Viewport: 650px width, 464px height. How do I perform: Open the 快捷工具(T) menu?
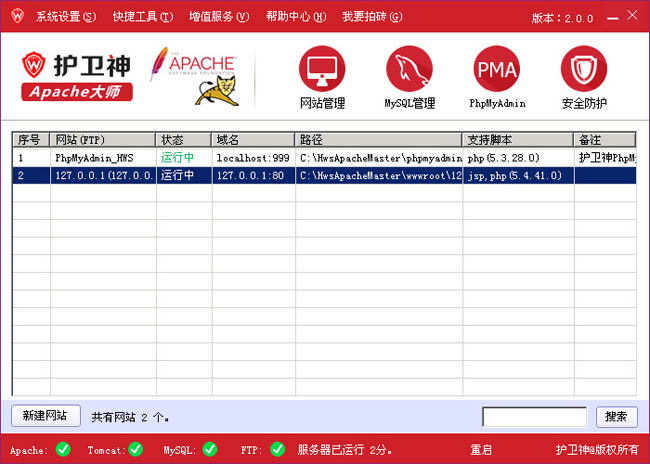pyautogui.click(x=143, y=17)
